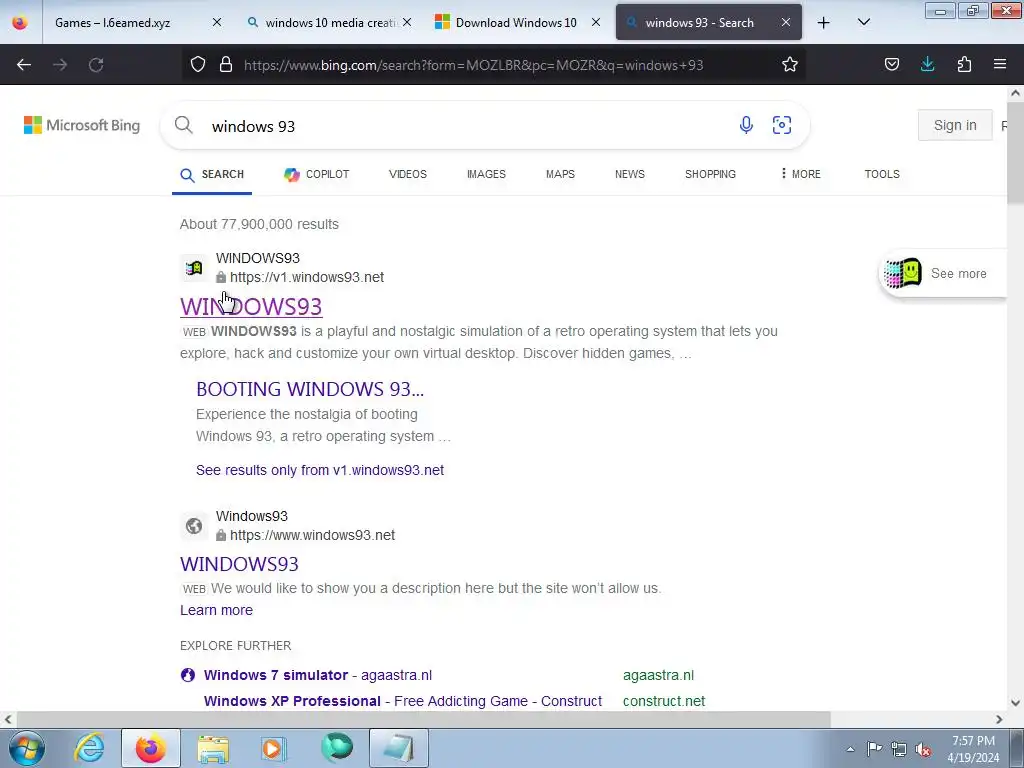
Task: Switch to the COPILOT tab
Action: click(x=317, y=174)
